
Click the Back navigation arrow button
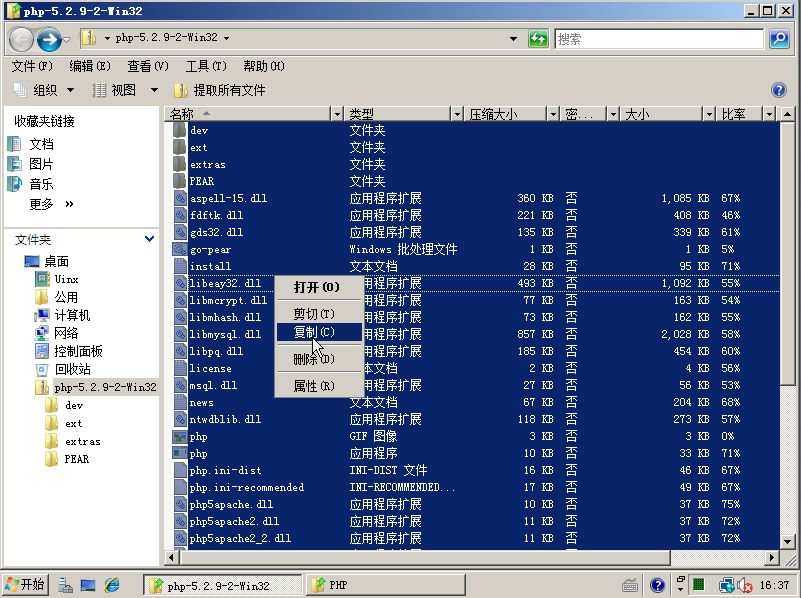coord(21,39)
